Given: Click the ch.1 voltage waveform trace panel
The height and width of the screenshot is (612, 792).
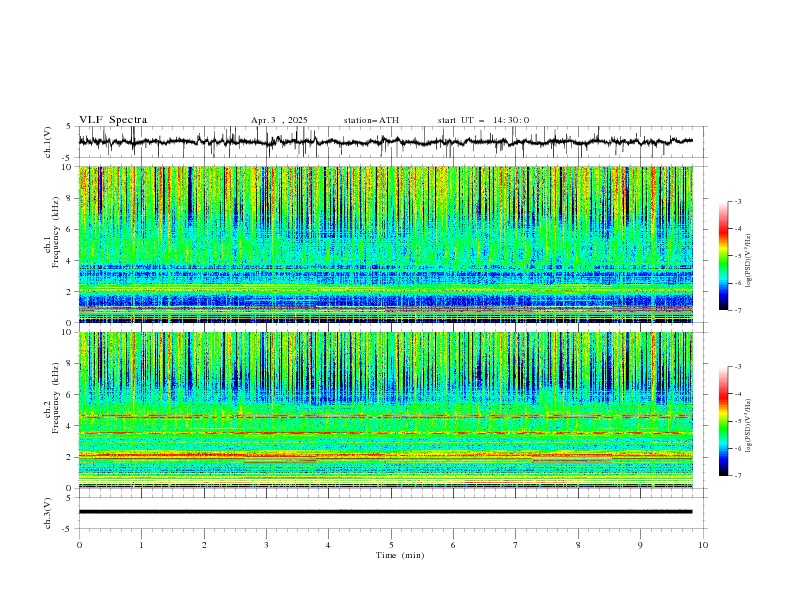Looking at the screenshot, I should pyautogui.click(x=393, y=142).
